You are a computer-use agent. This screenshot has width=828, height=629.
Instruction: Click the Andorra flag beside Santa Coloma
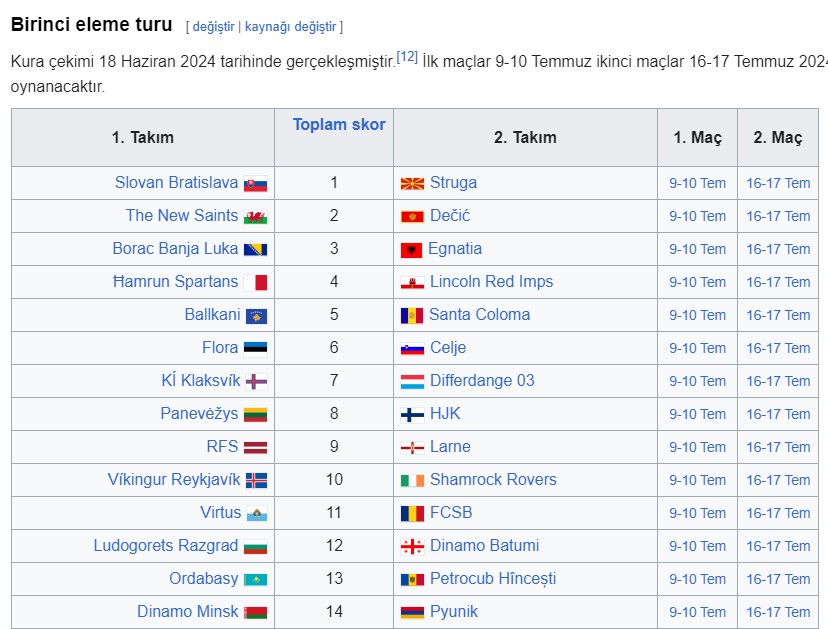point(412,316)
